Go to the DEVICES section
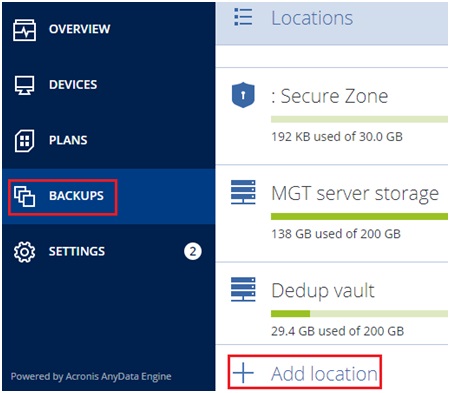The height and width of the screenshot is (393, 450). pos(73,85)
